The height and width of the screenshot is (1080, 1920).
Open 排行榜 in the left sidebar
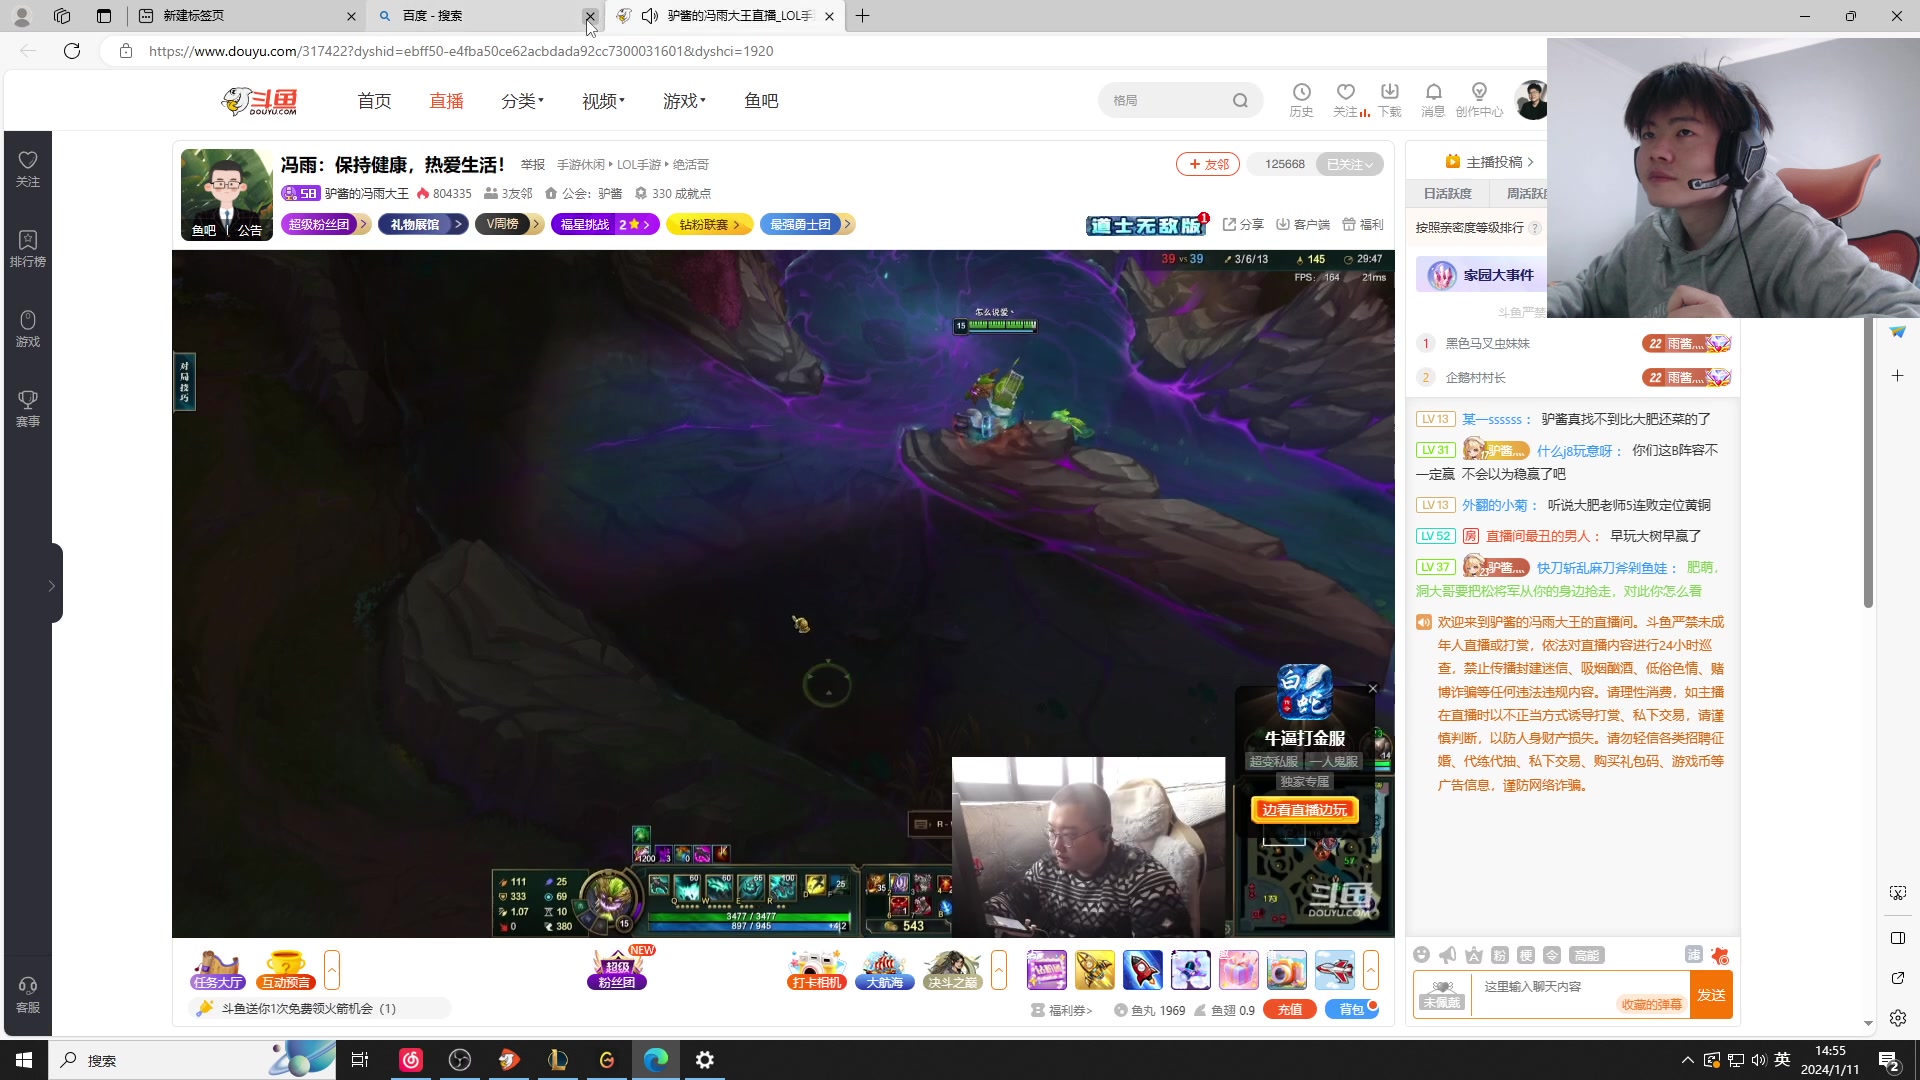pos(28,248)
